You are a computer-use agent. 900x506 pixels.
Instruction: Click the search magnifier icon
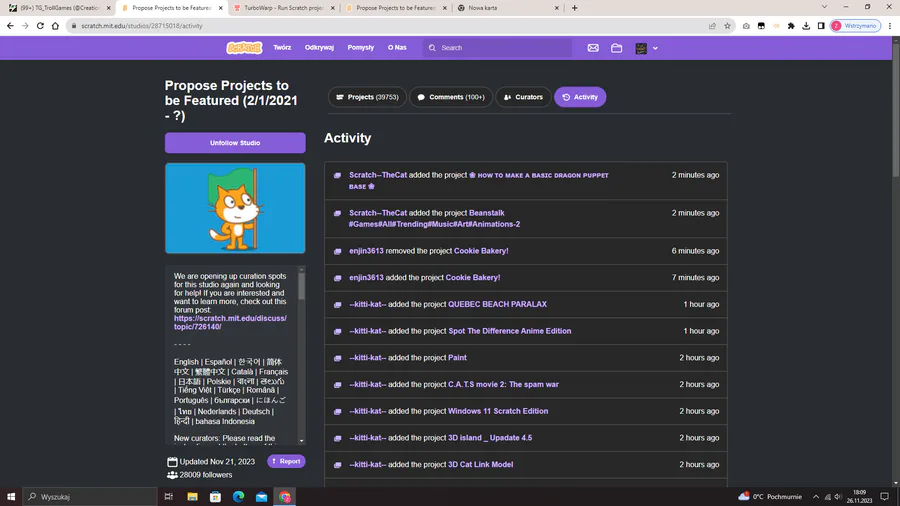pyautogui.click(x=432, y=48)
